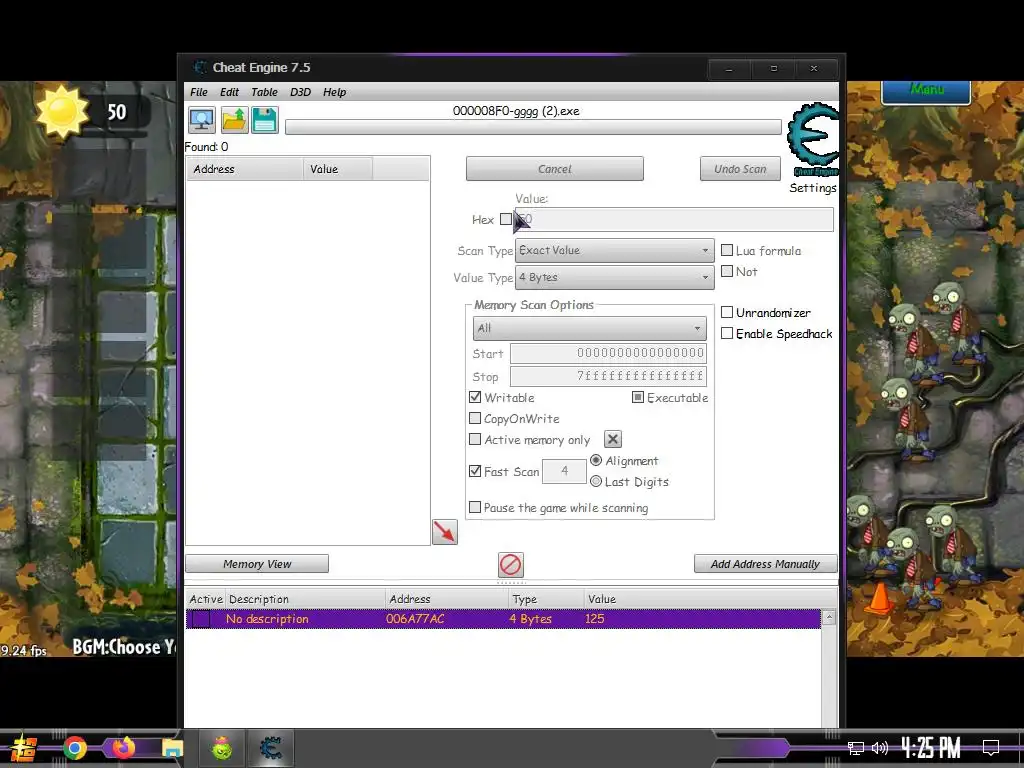
Task: Open the Scan Type dropdown
Action: (x=614, y=250)
